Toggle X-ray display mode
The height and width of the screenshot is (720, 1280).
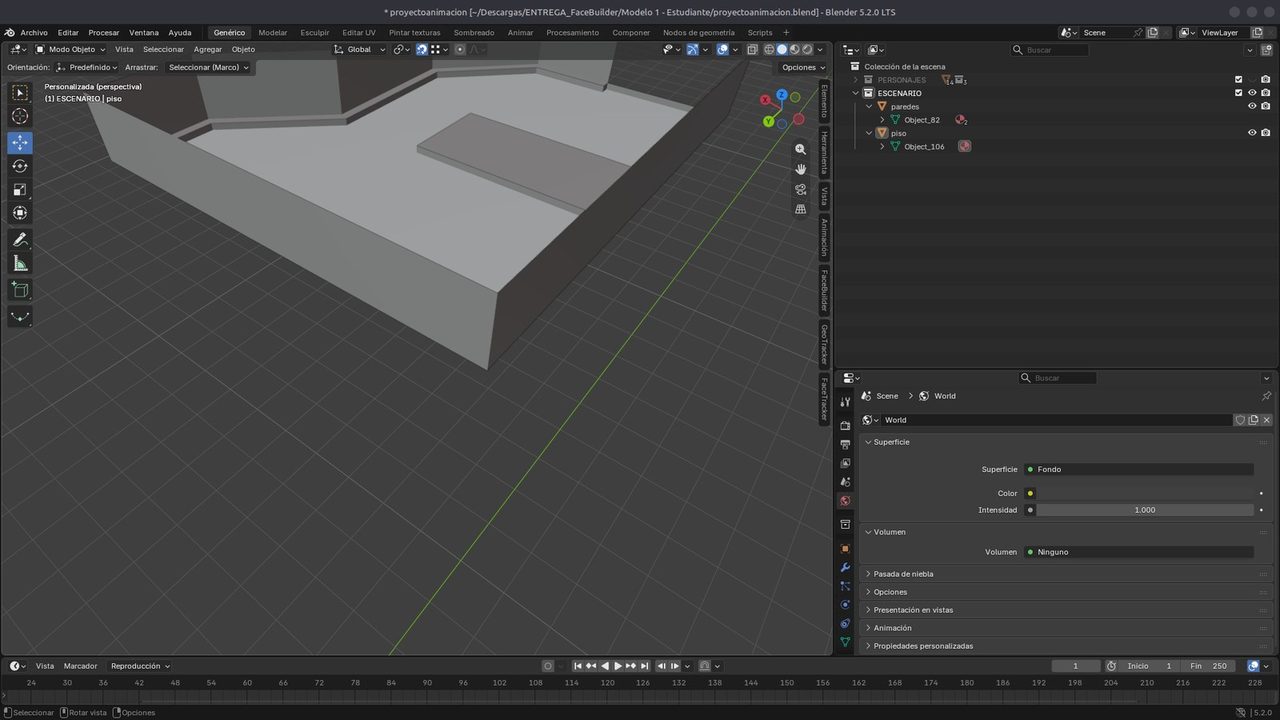752,49
